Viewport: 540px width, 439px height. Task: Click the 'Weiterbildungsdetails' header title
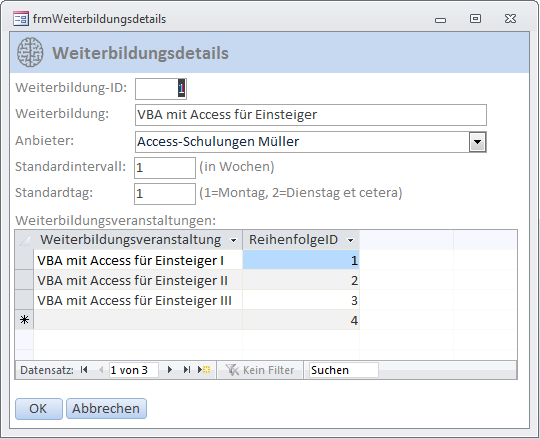coord(140,53)
